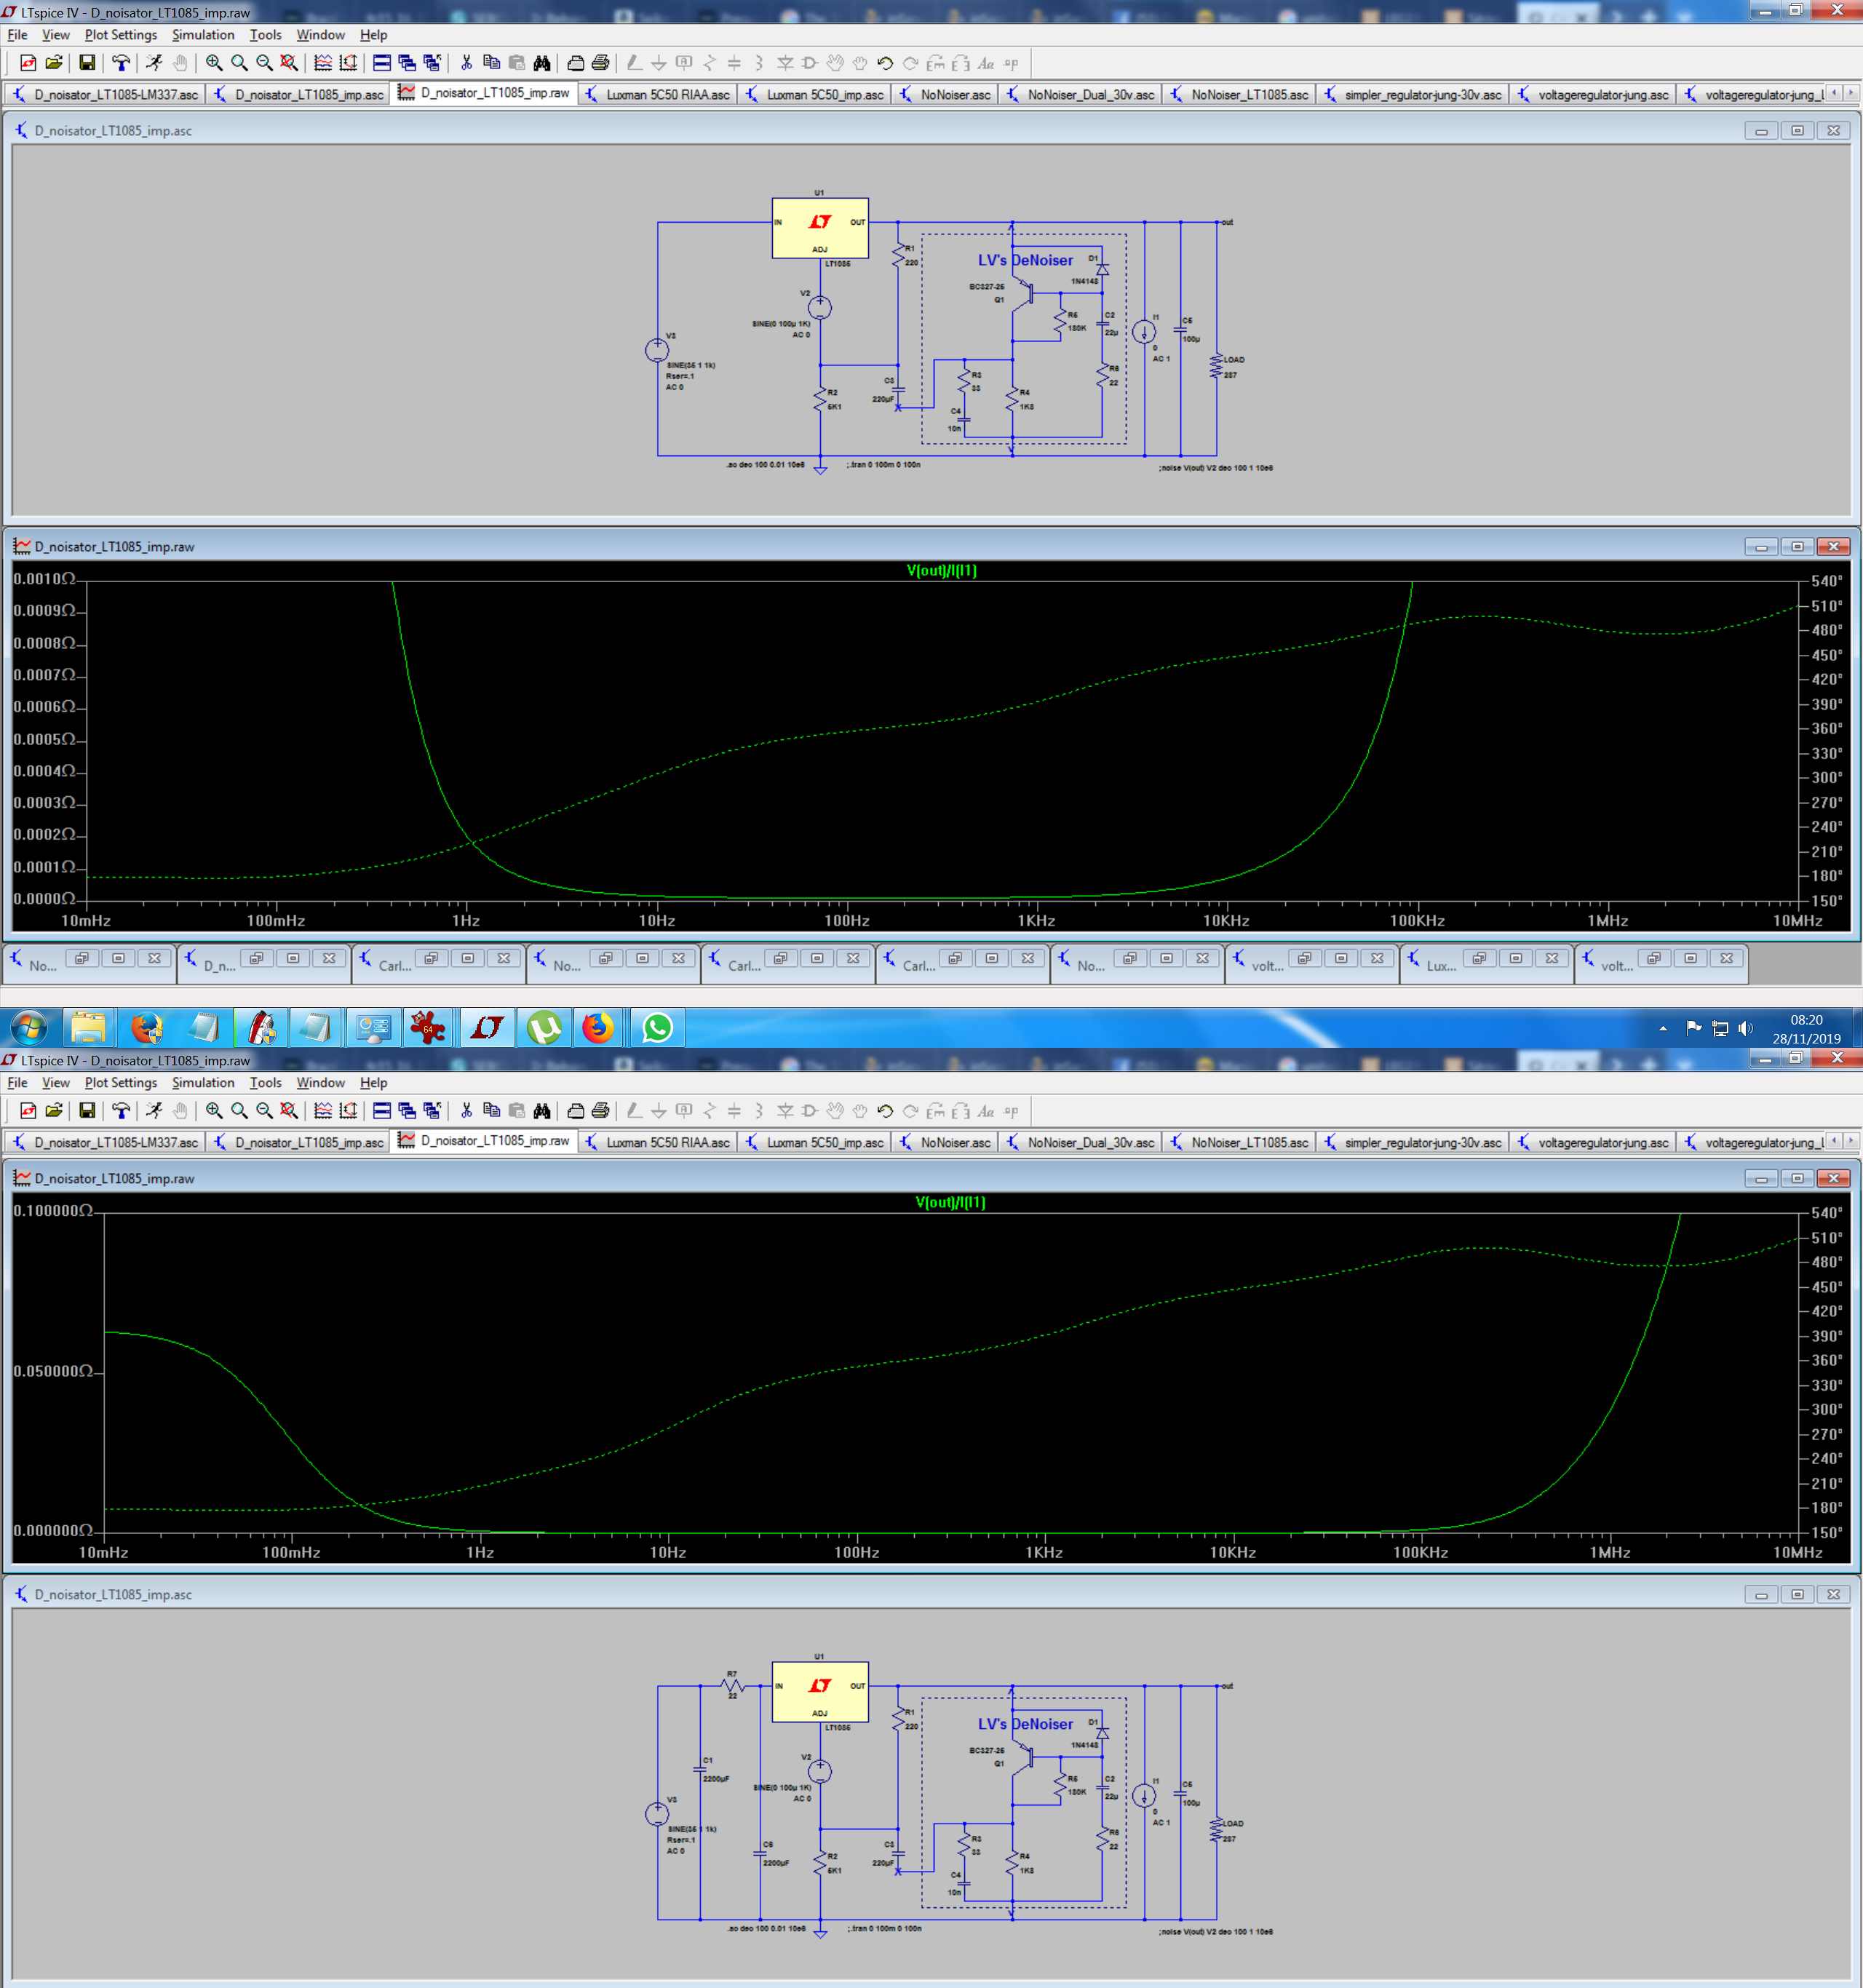Switch to D_noisator_LT1085_imp.asc tab in upper window
Image resolution: width=1863 pixels, height=1988 pixels.
(299, 94)
